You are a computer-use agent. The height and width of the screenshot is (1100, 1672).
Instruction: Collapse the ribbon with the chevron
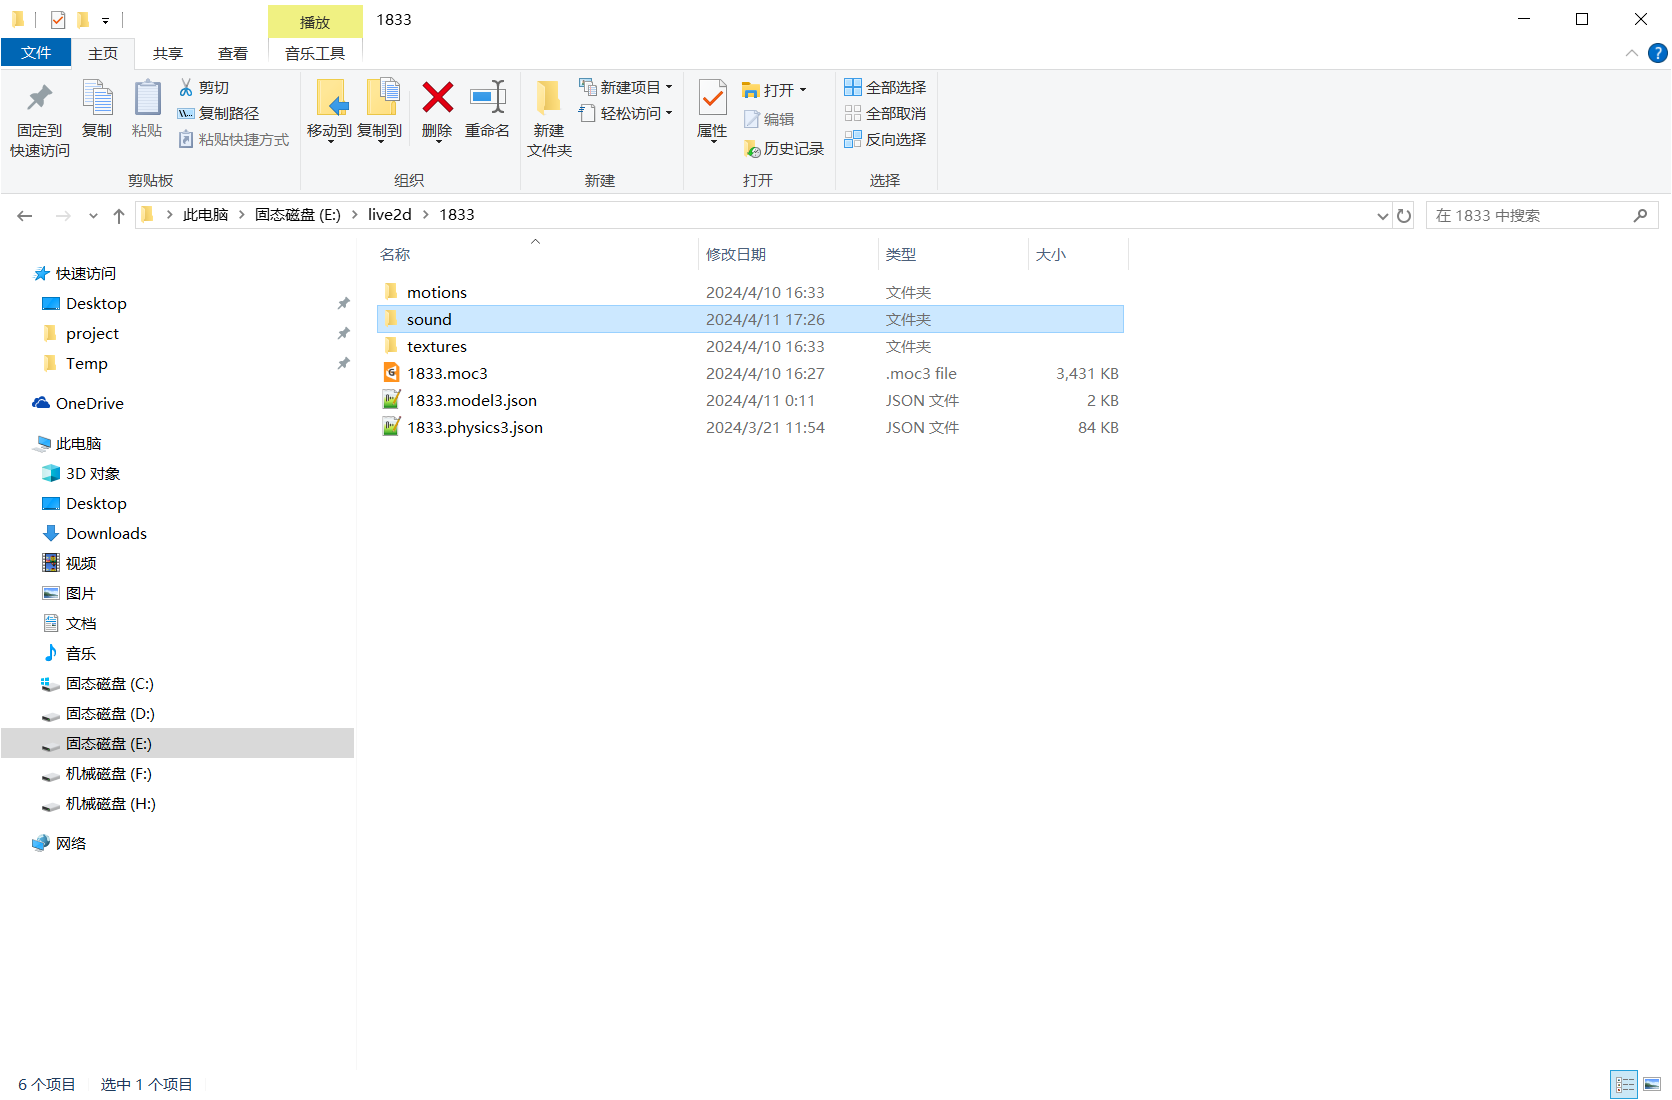pos(1632,53)
